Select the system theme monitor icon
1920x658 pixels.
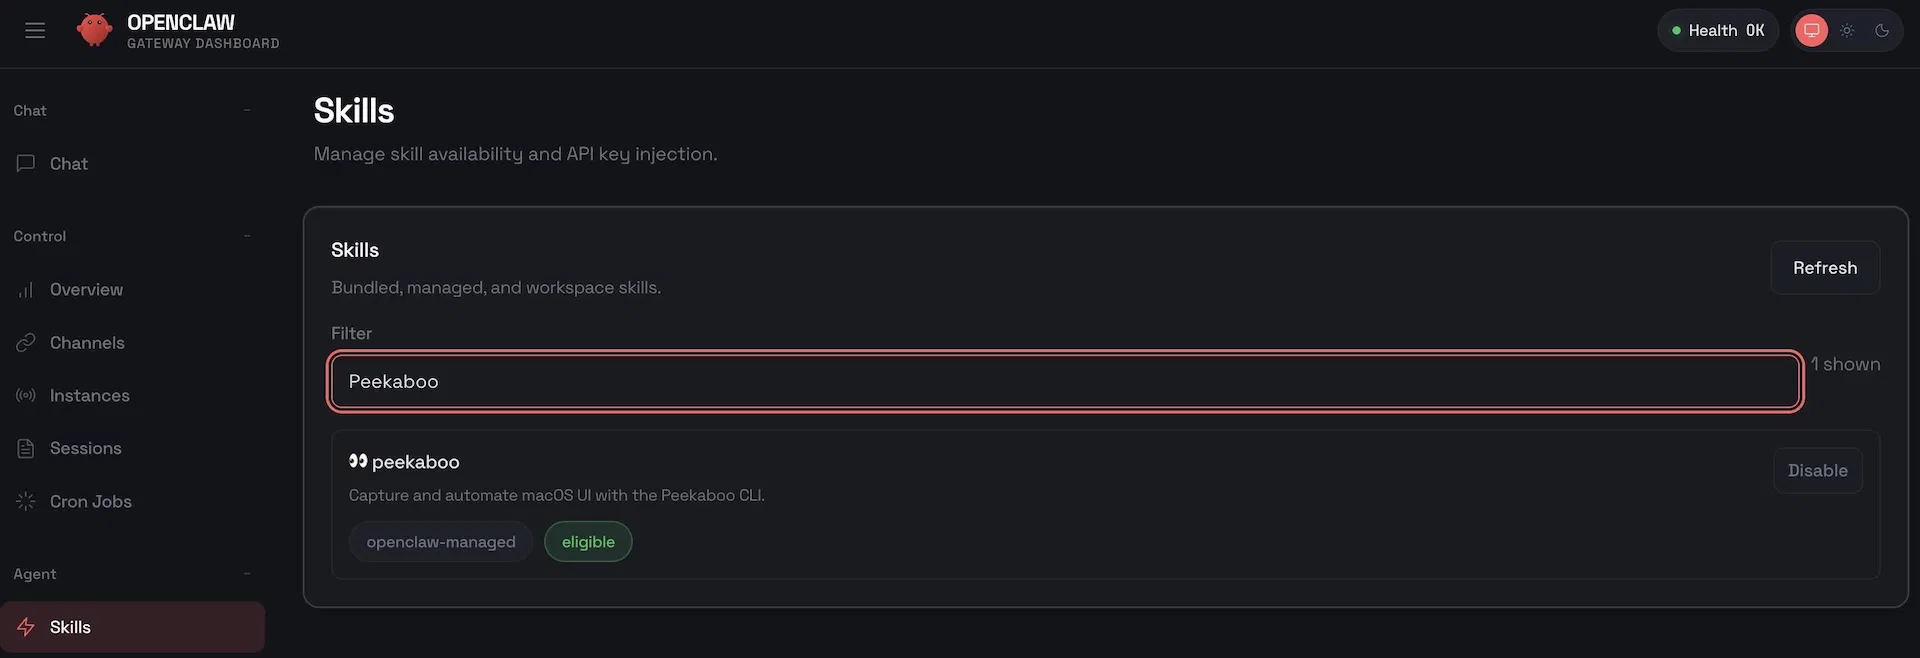coord(1811,30)
